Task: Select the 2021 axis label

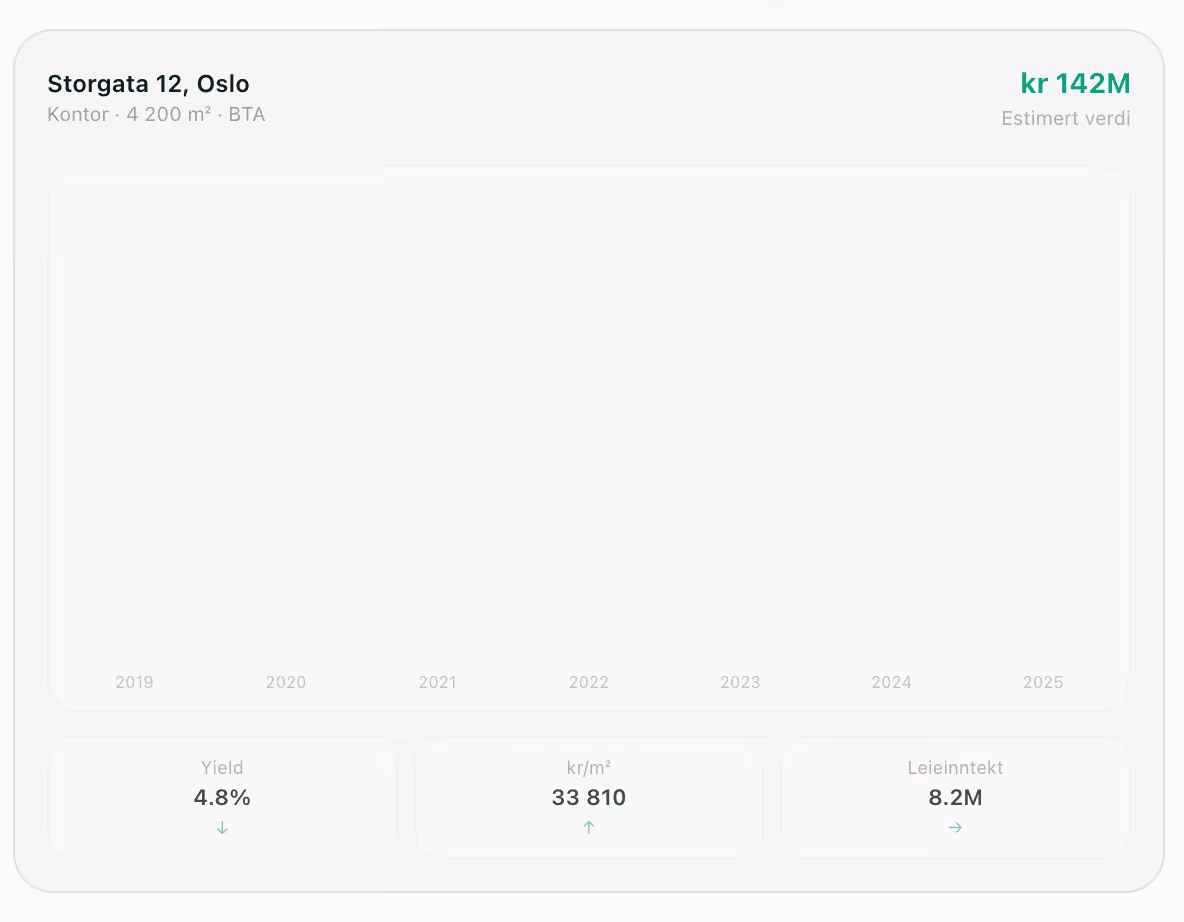Action: point(438,683)
